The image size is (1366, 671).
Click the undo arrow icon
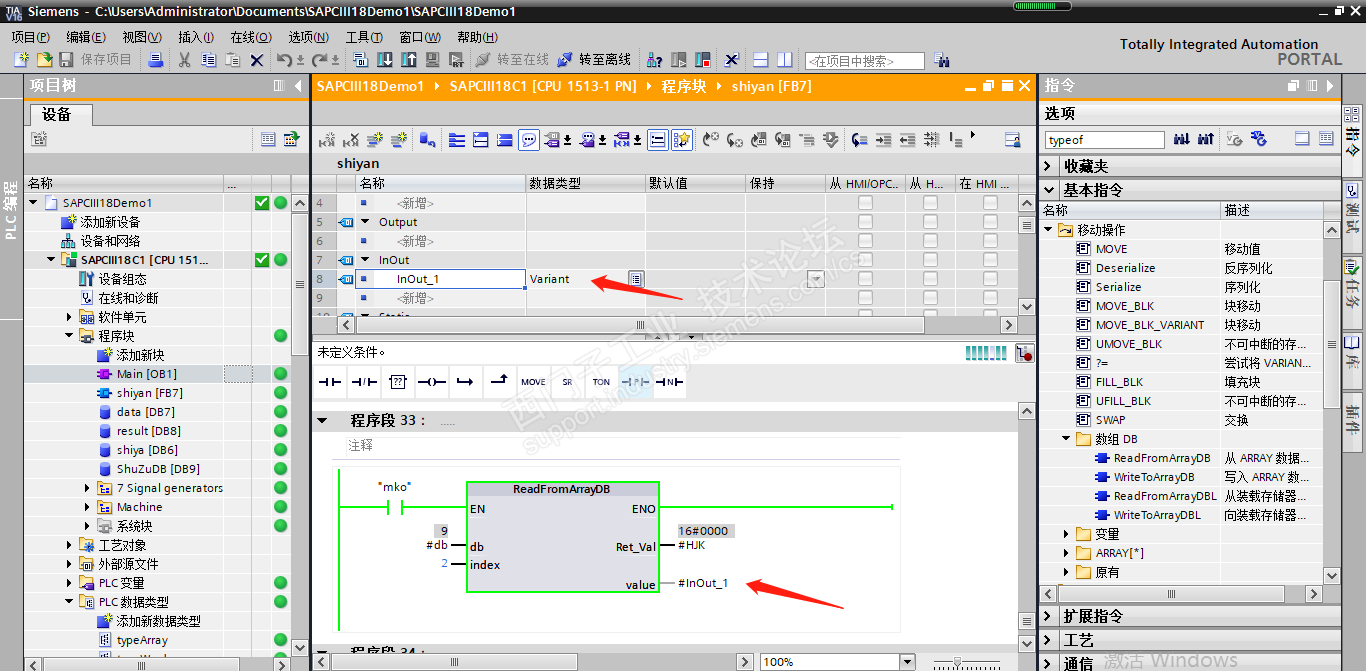(284, 60)
